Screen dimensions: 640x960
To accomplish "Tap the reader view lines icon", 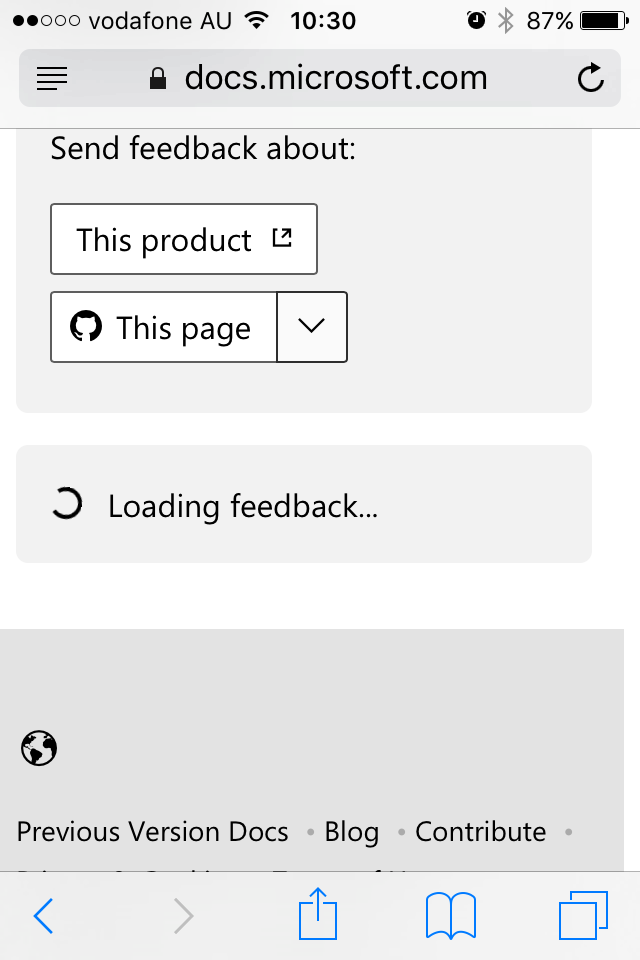I will click(x=51, y=78).
